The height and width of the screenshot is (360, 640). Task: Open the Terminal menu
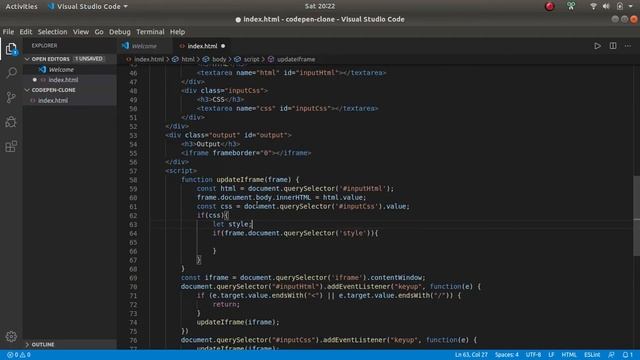pos(150,32)
